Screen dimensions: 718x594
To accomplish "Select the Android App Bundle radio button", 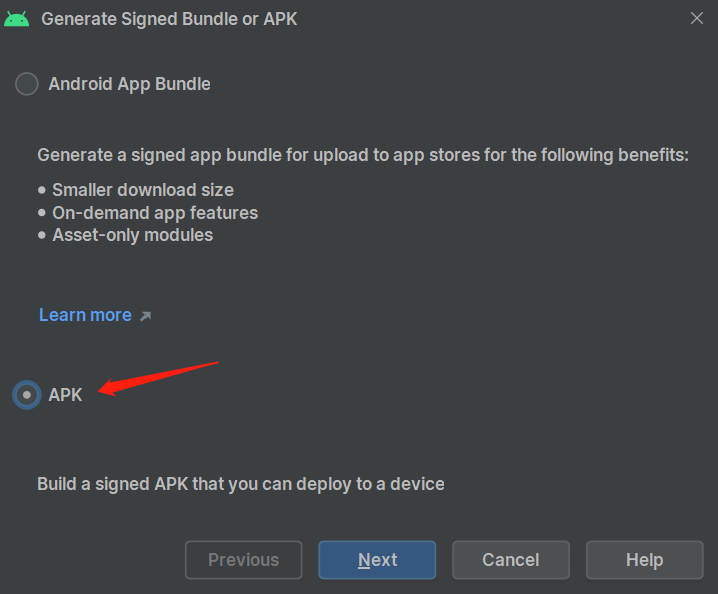I will (26, 84).
